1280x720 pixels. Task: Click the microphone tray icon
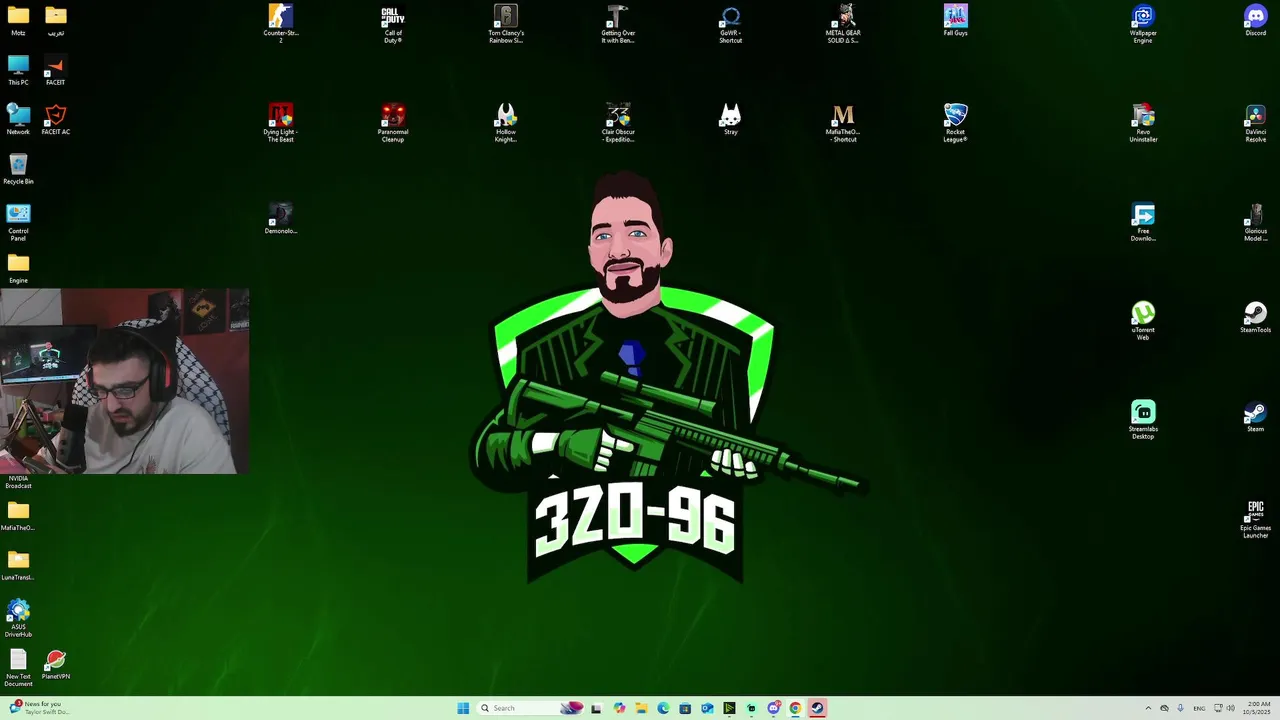pyautogui.click(x=1180, y=708)
